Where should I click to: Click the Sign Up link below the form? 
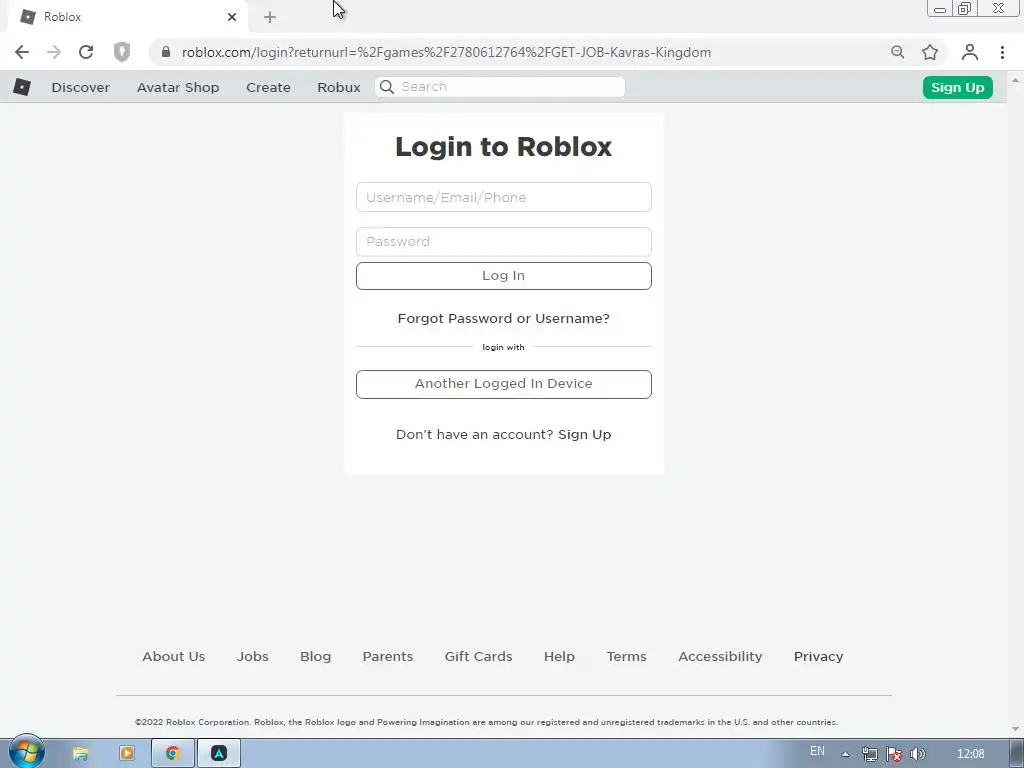tap(584, 435)
